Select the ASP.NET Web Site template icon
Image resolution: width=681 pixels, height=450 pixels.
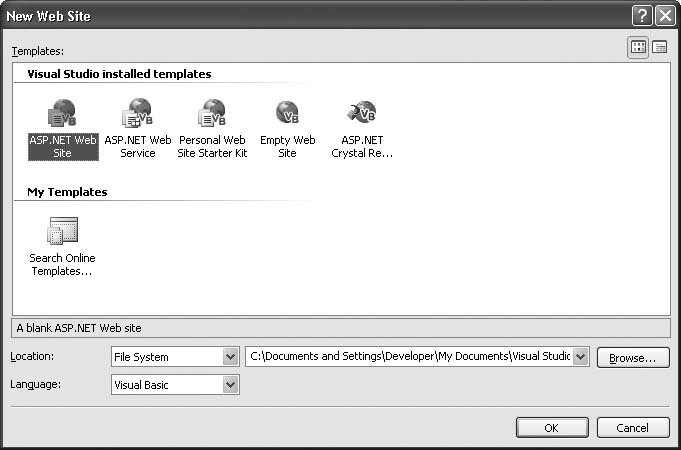(63, 113)
